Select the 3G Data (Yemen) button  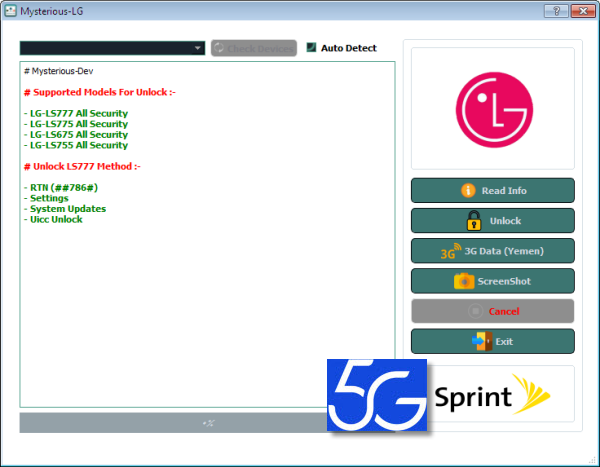coord(492,251)
